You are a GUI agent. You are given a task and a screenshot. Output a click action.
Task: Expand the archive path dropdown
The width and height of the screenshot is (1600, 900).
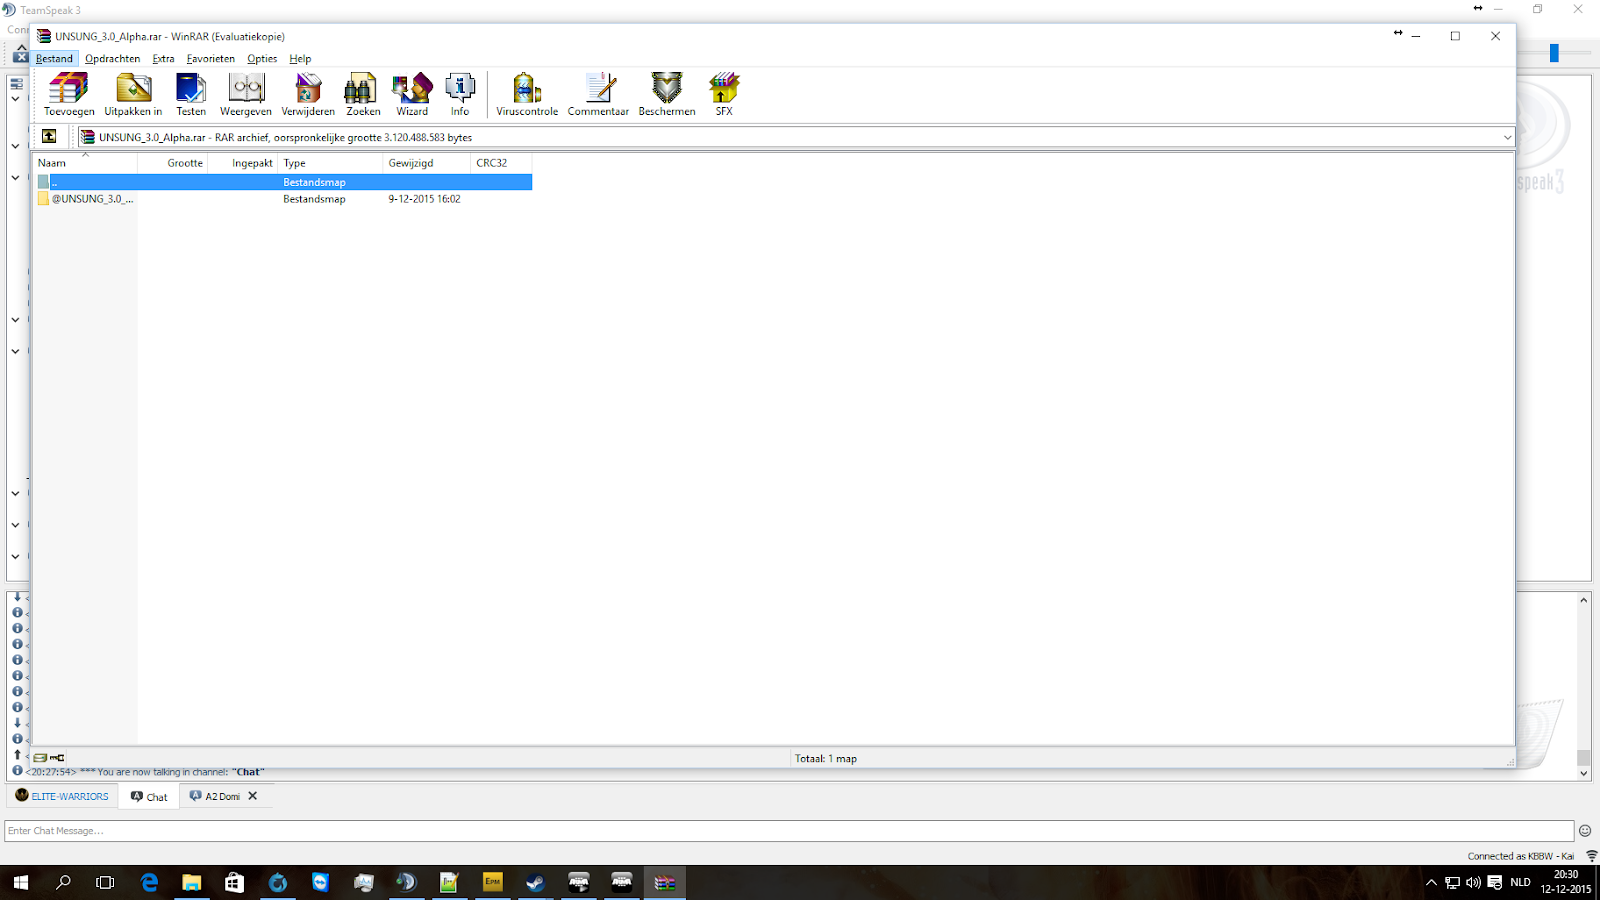(1507, 137)
